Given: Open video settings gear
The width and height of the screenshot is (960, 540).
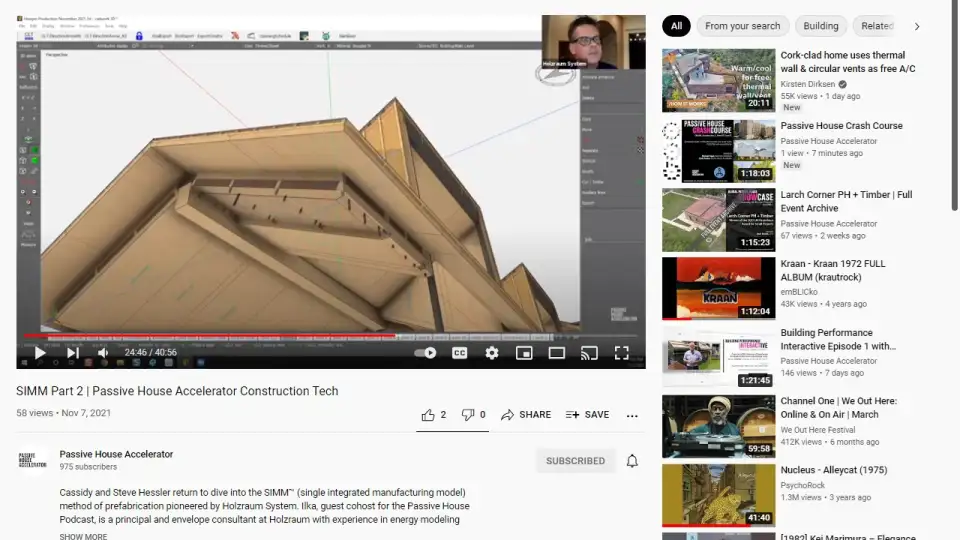Looking at the screenshot, I should point(492,353).
